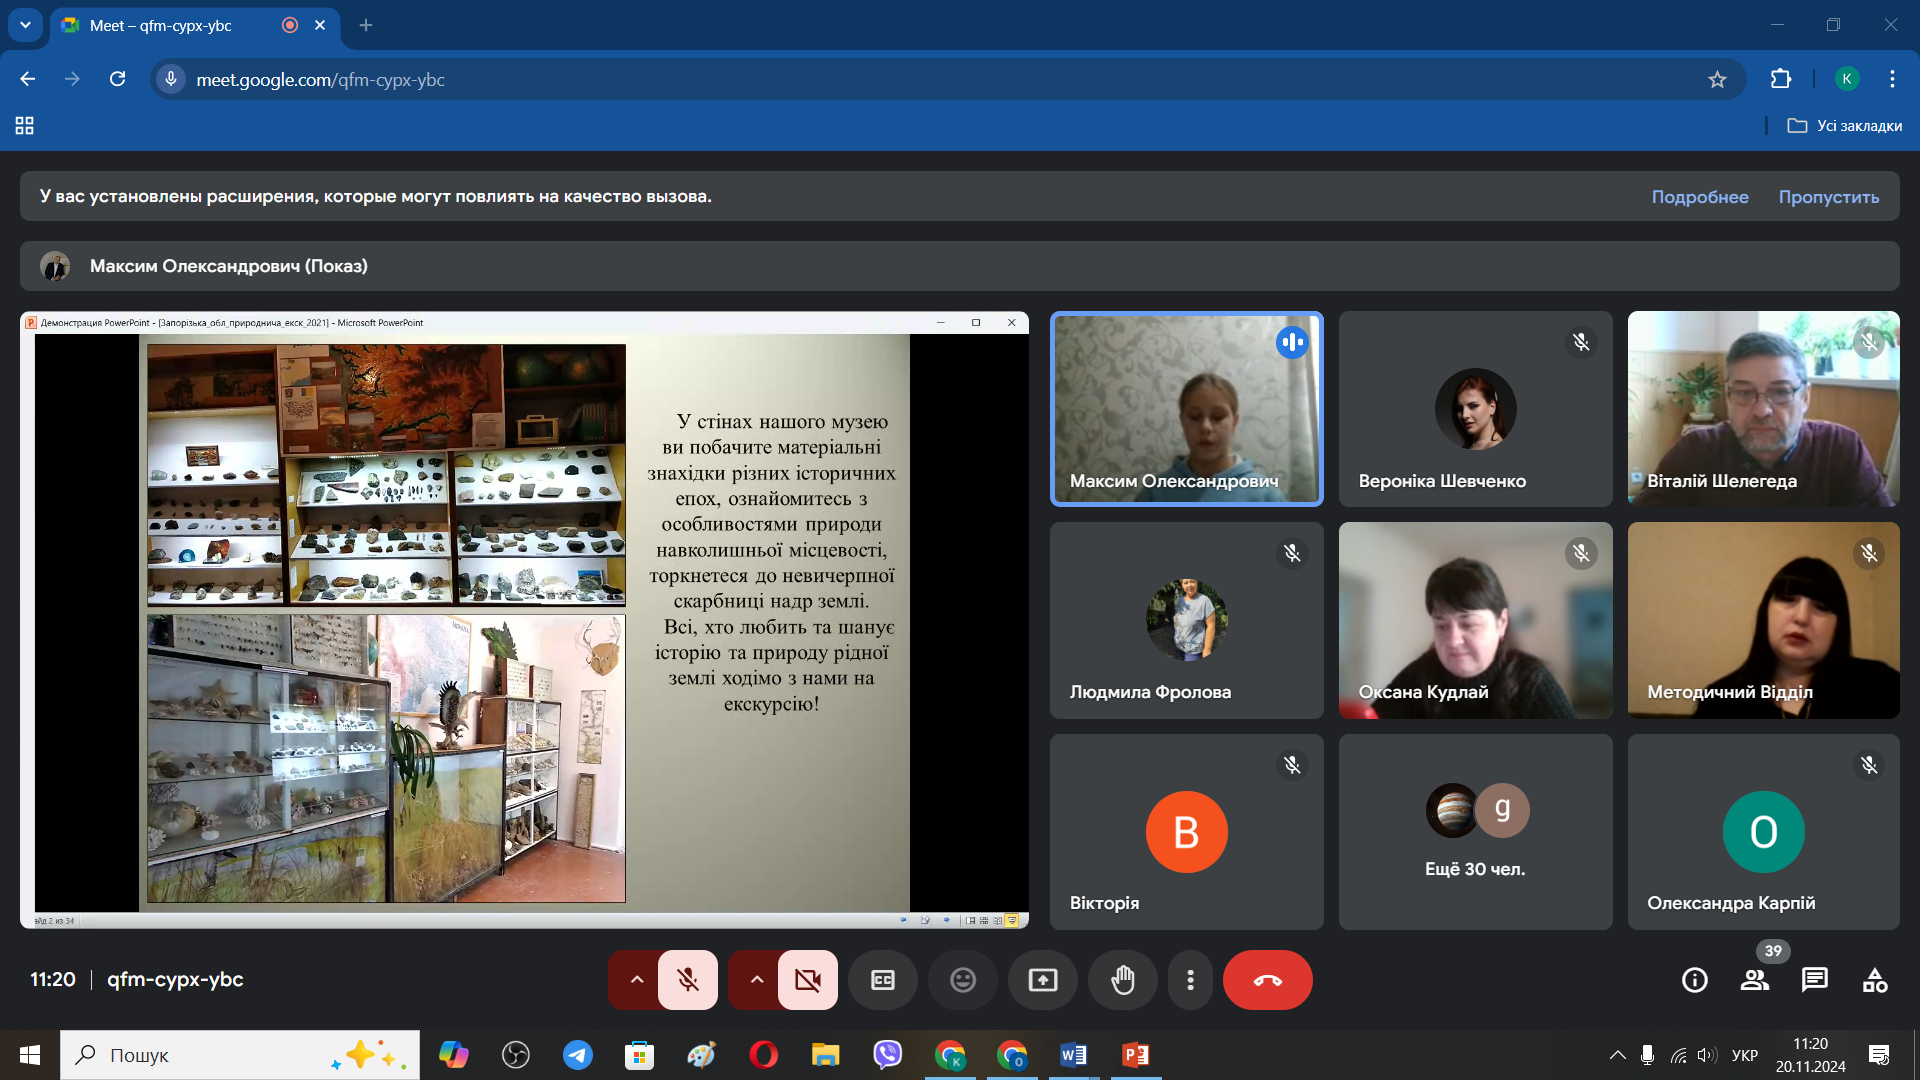Screen dimensions: 1920x1080
Task: Open Усі закладки bookmarks folder
Action: [x=1845, y=126]
